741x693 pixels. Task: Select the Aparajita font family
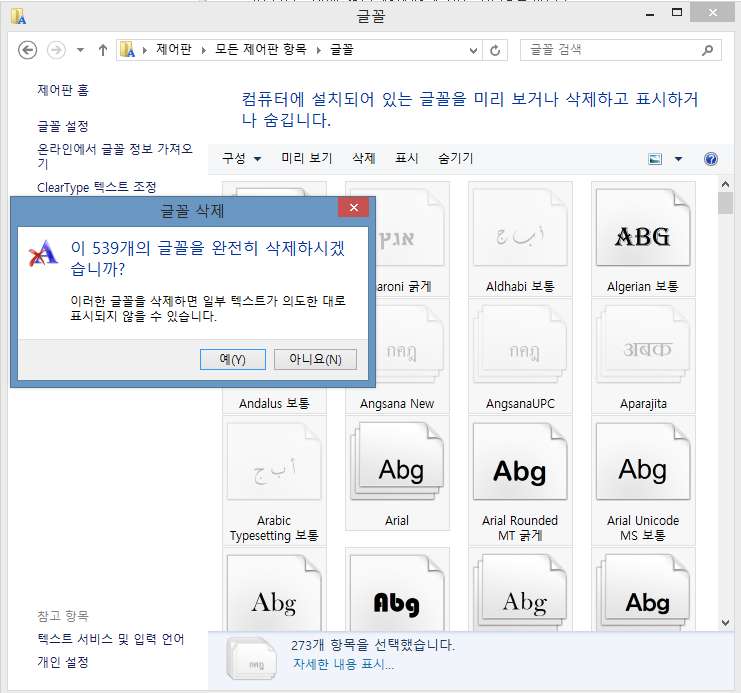pyautogui.click(x=643, y=357)
